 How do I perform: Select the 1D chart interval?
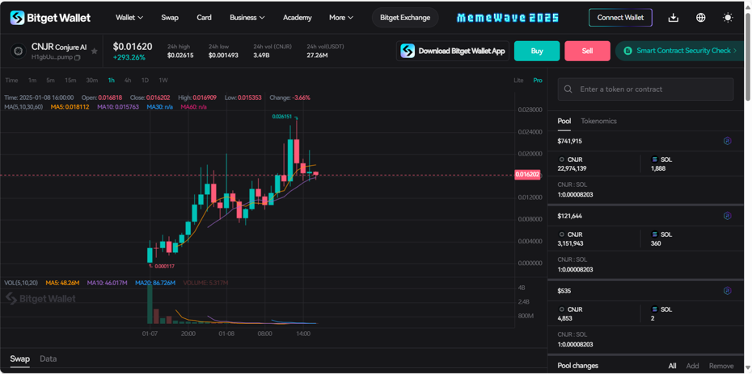[144, 80]
